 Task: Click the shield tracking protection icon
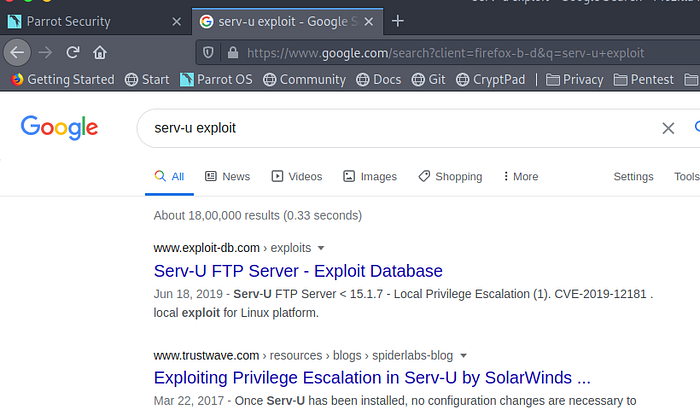[208, 52]
